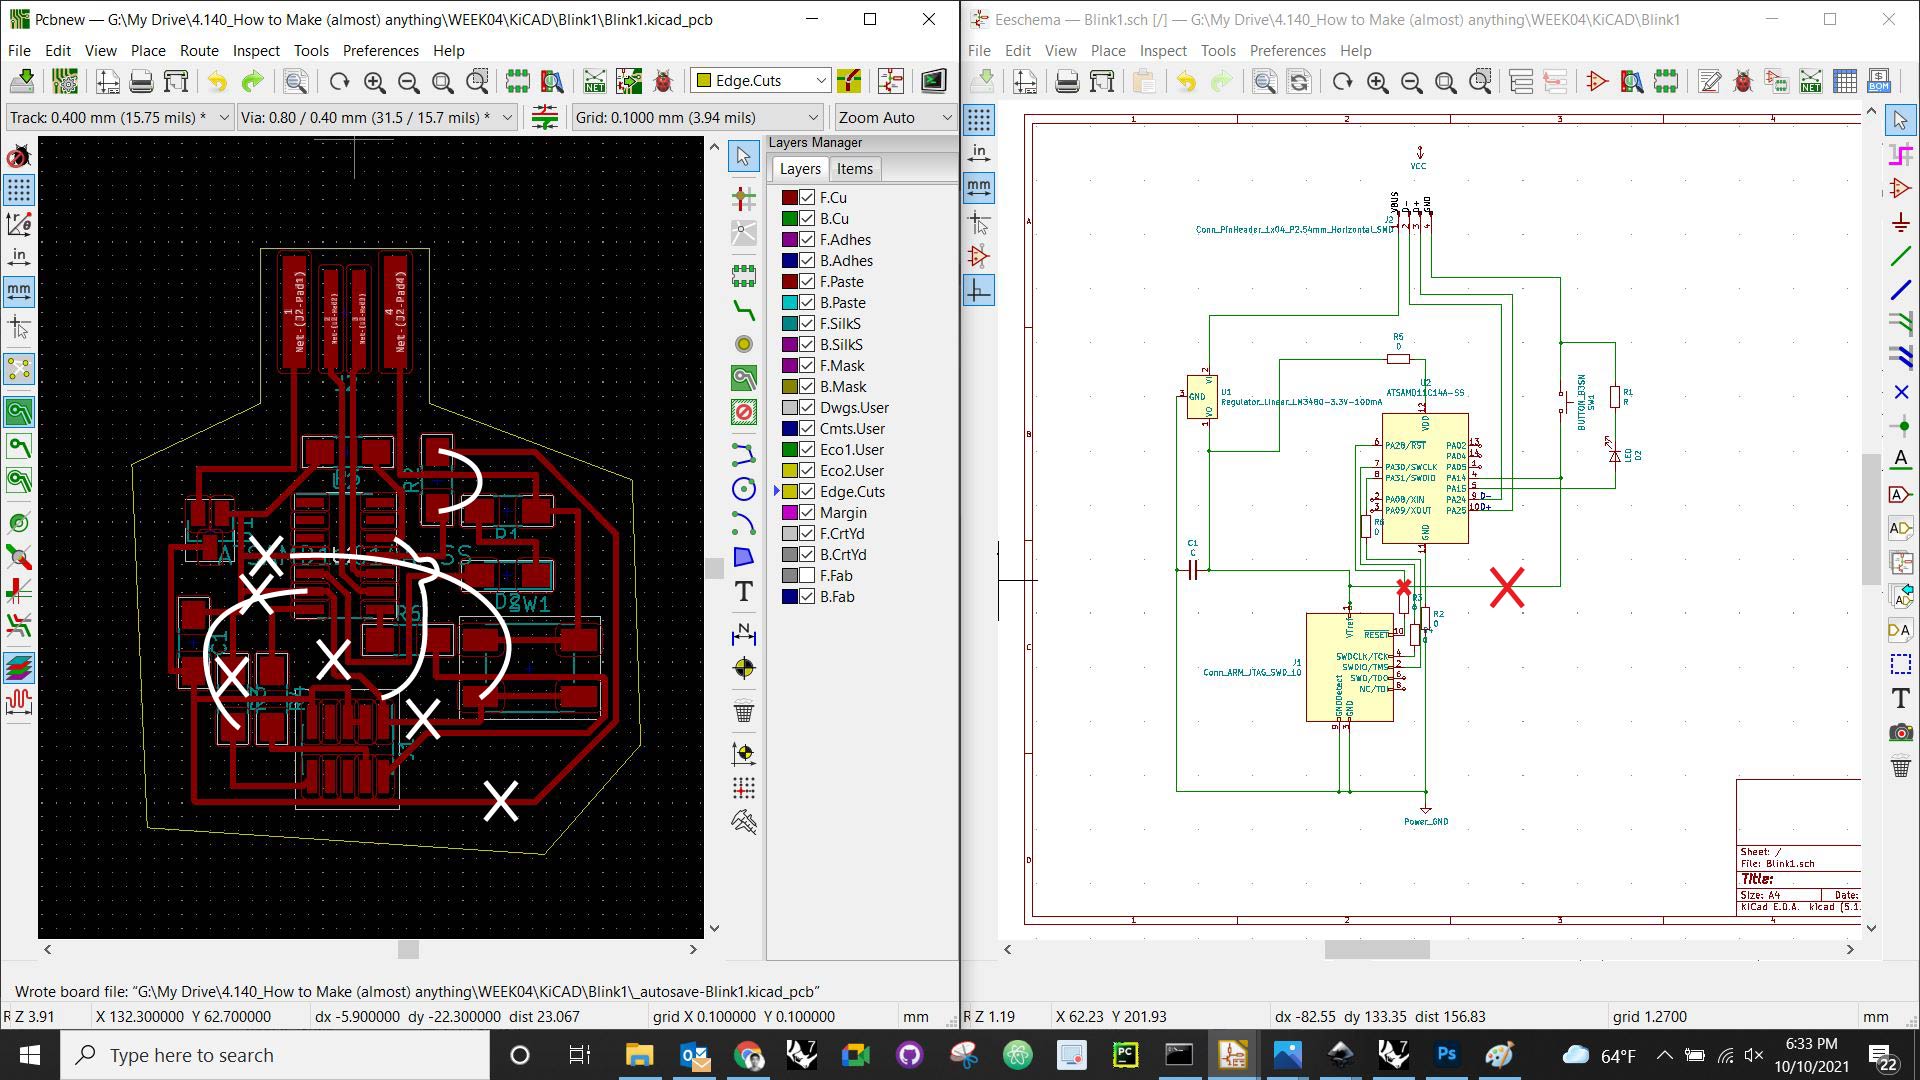Select the Add Text tool in Pcbnew
The width and height of the screenshot is (1920, 1080).
point(743,591)
